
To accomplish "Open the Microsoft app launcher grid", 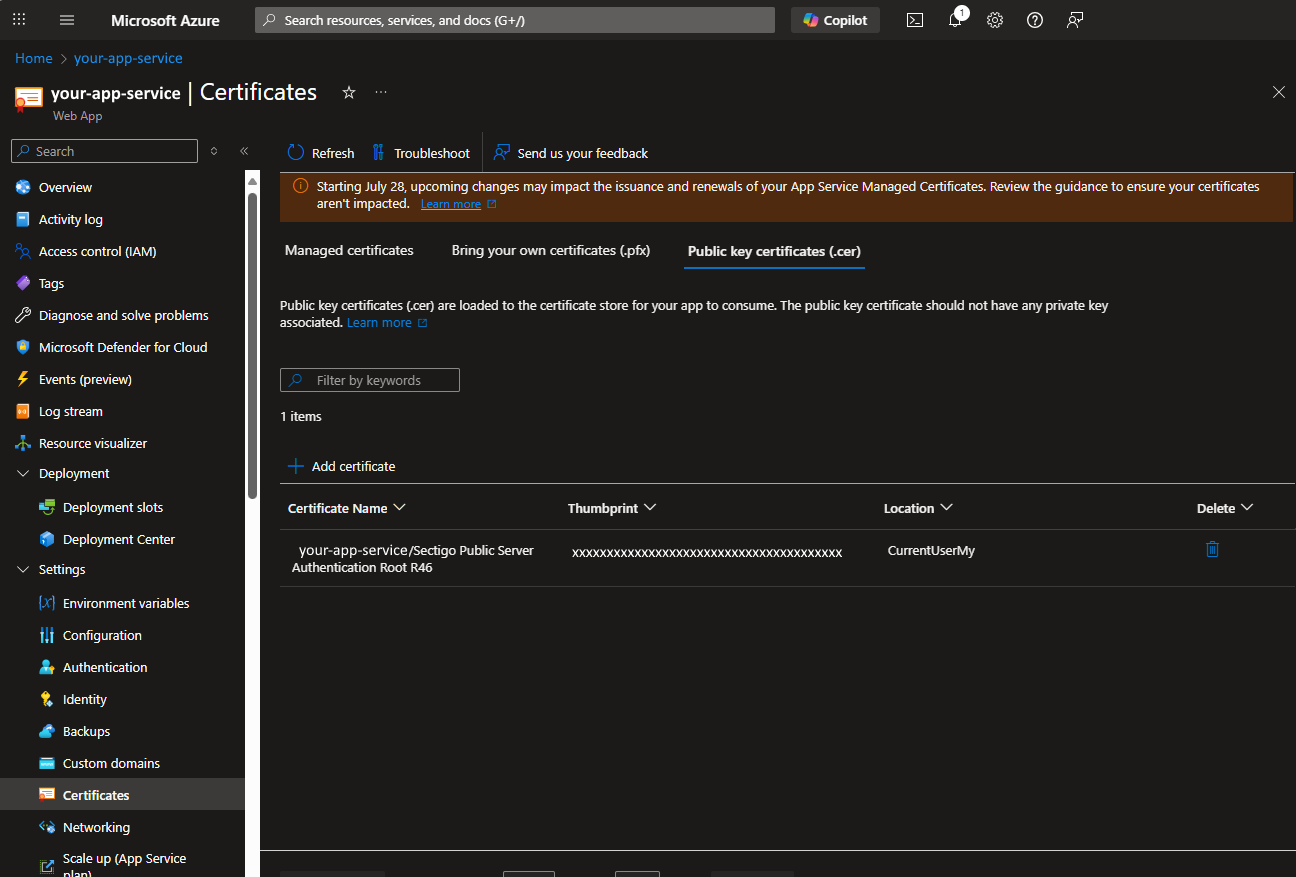I will click(x=19, y=20).
